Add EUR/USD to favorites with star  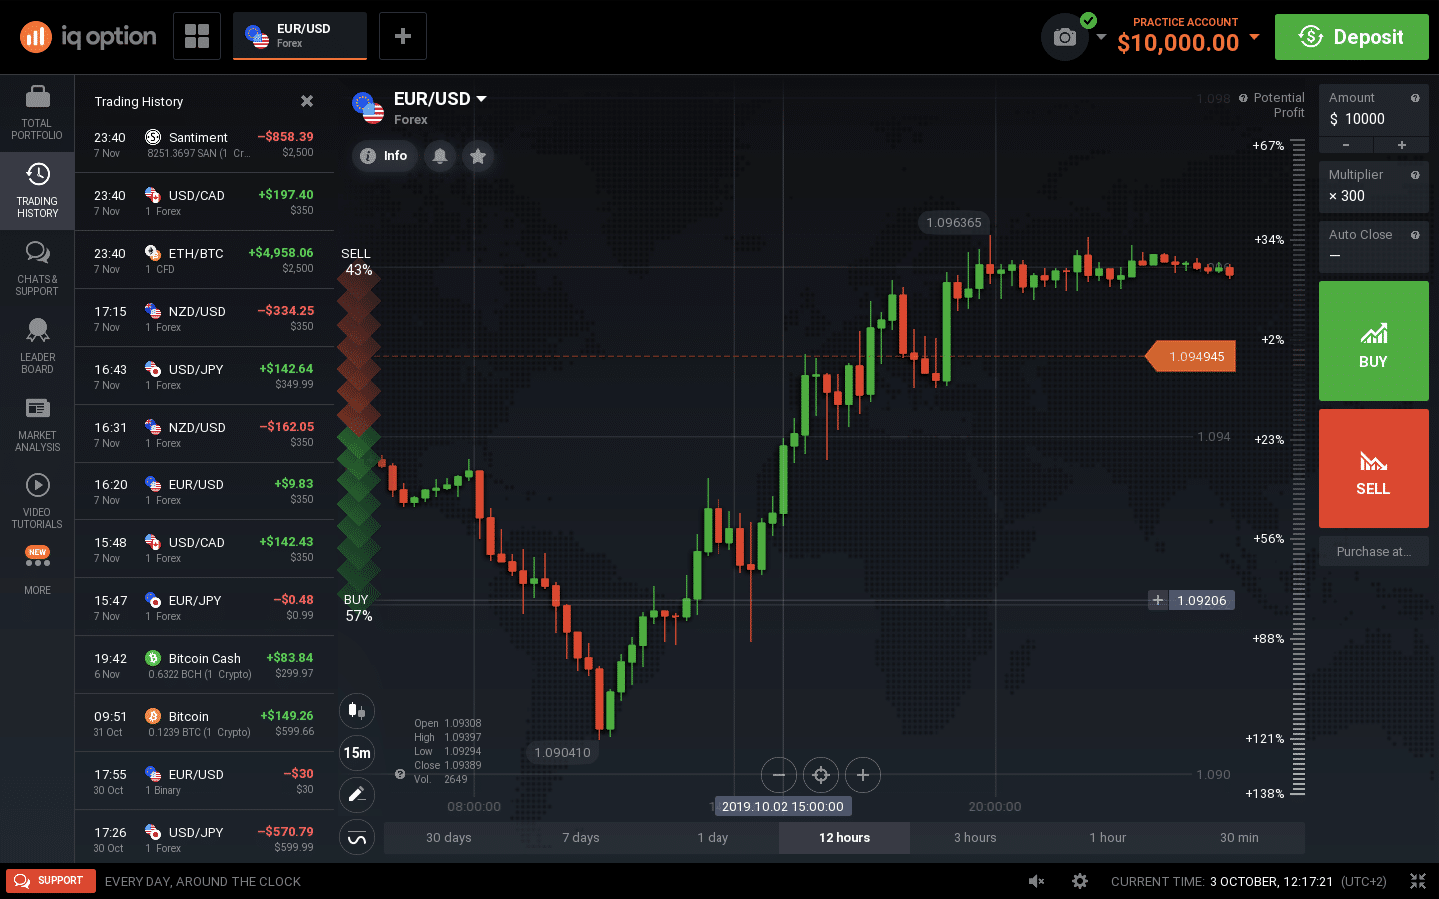(478, 156)
